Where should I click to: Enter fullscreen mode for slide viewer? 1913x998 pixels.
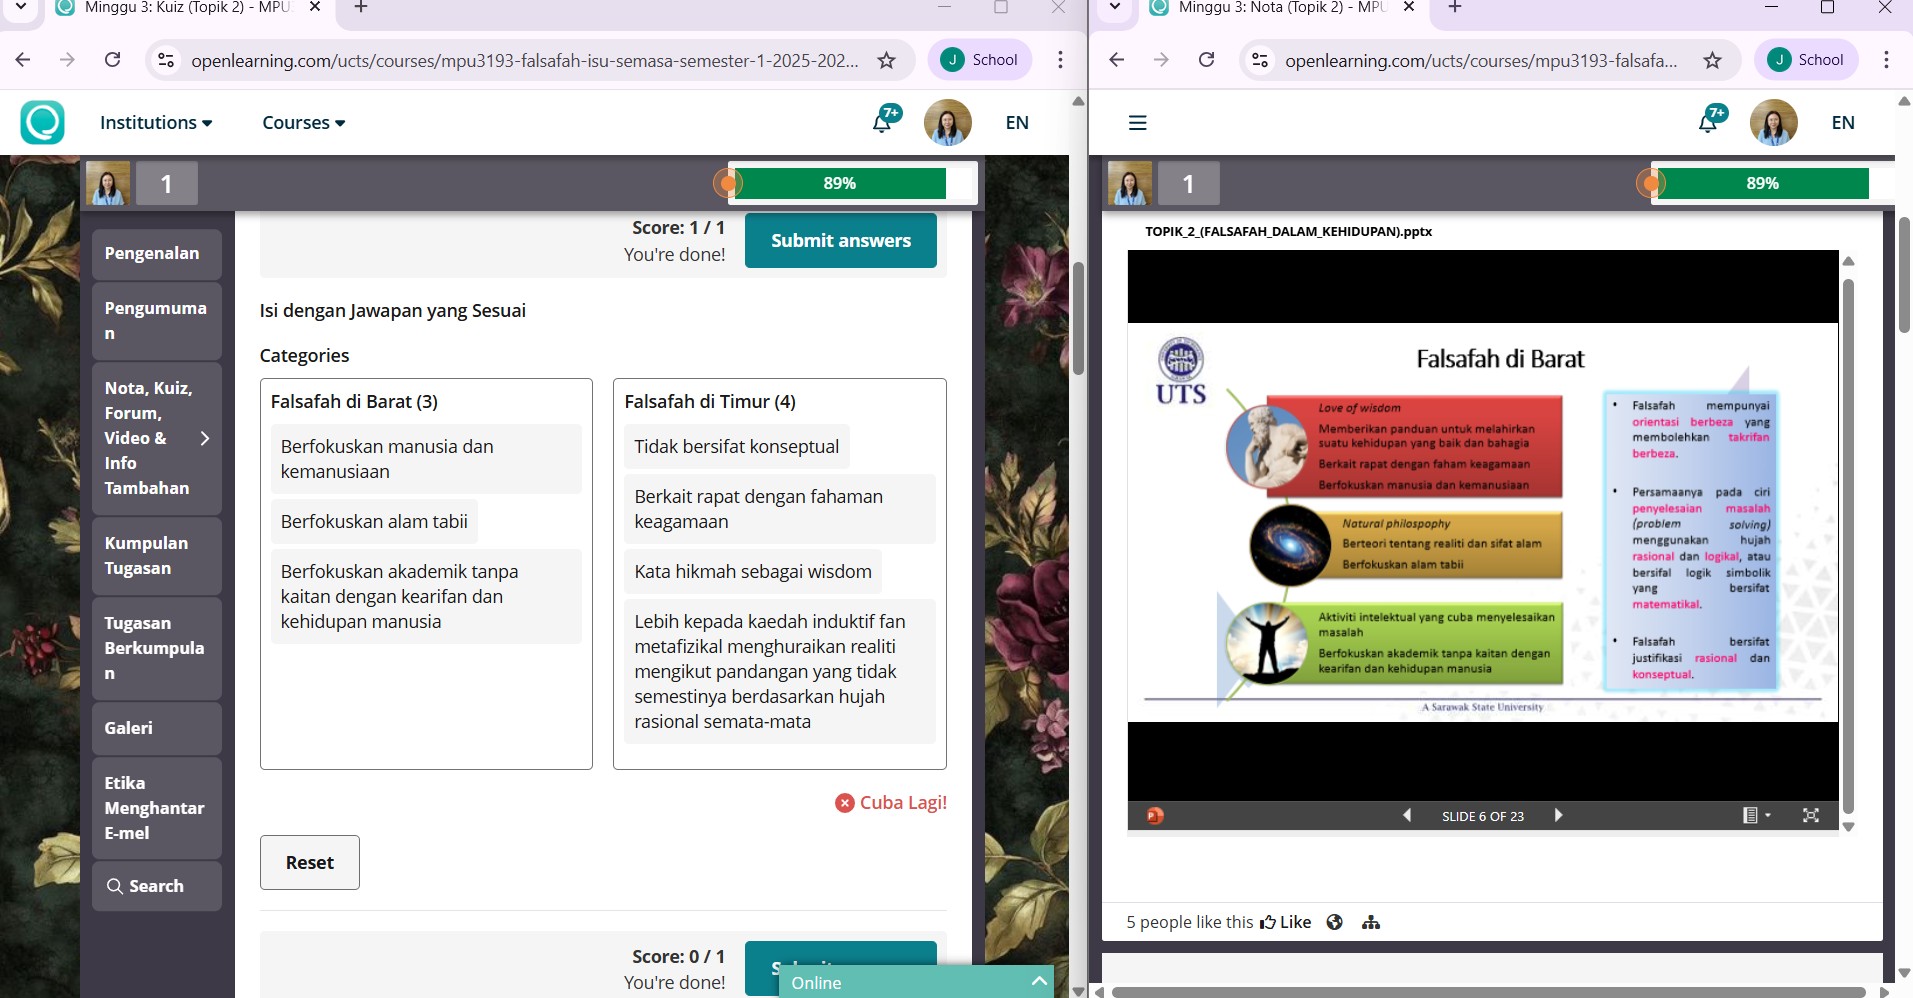[x=1810, y=815]
